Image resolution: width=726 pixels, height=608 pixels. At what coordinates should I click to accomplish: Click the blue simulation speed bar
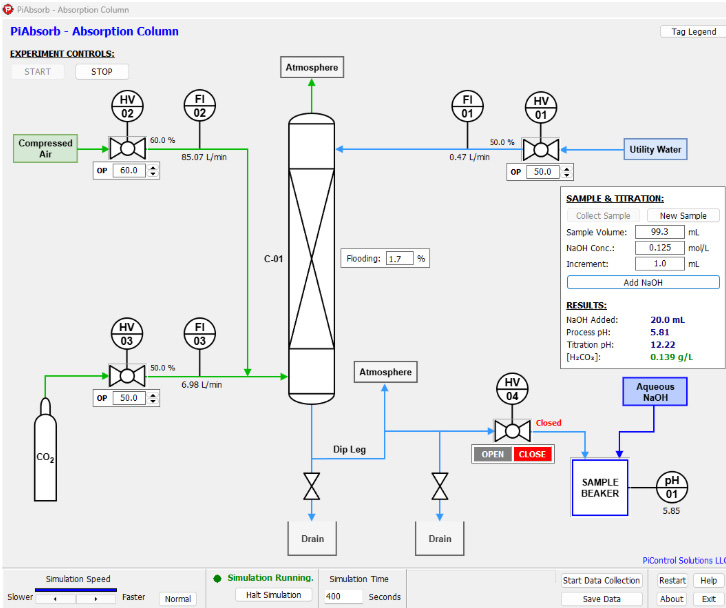click(76, 590)
